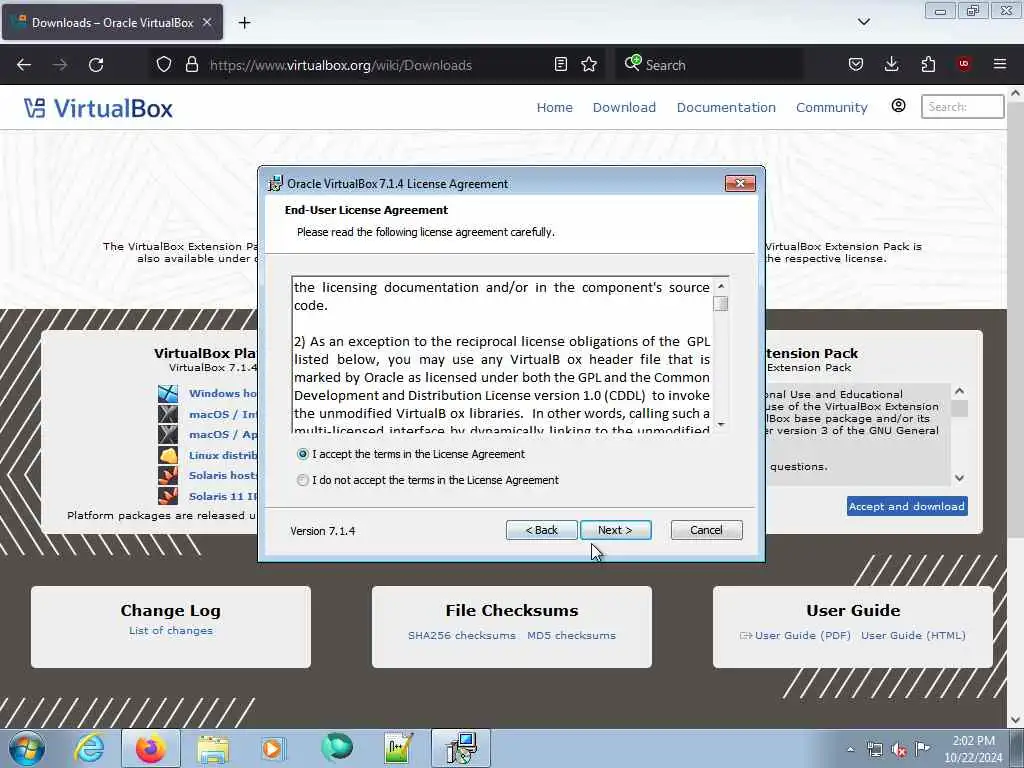Open Windows Start menu

click(x=27, y=748)
